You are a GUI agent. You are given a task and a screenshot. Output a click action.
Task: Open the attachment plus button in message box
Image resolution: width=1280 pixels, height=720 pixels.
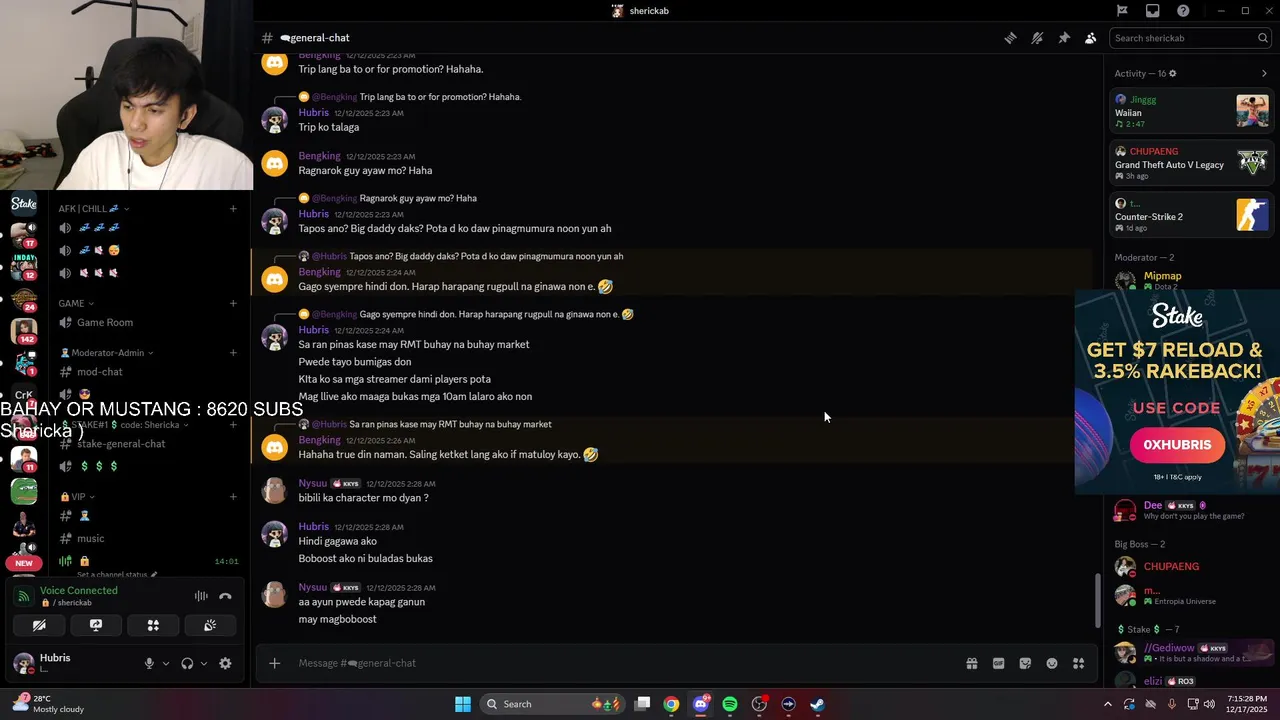(x=274, y=663)
